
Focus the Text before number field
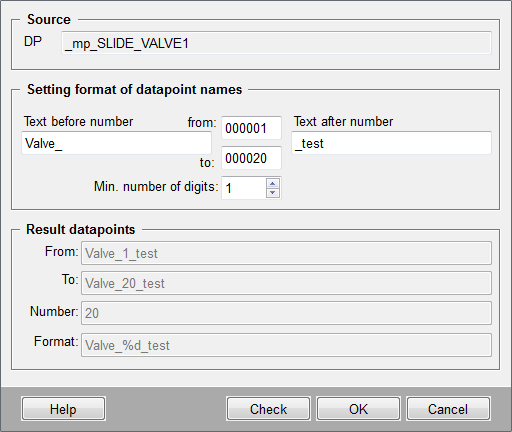(116, 143)
